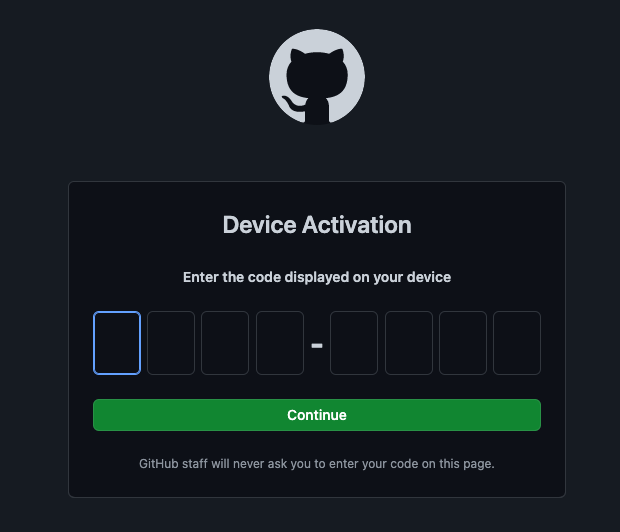Click the instruction text about entering the code
This screenshot has height=532, width=620.
tap(317, 277)
